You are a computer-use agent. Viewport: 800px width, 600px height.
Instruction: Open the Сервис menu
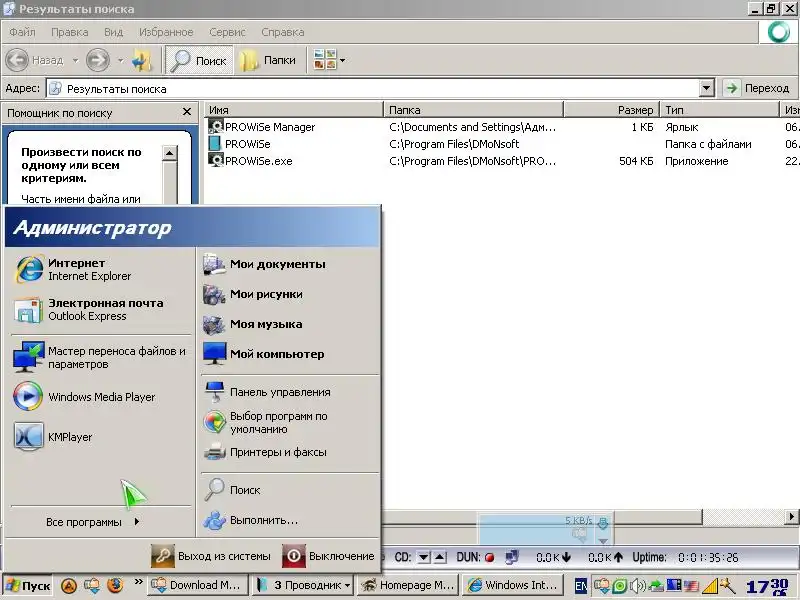227,32
